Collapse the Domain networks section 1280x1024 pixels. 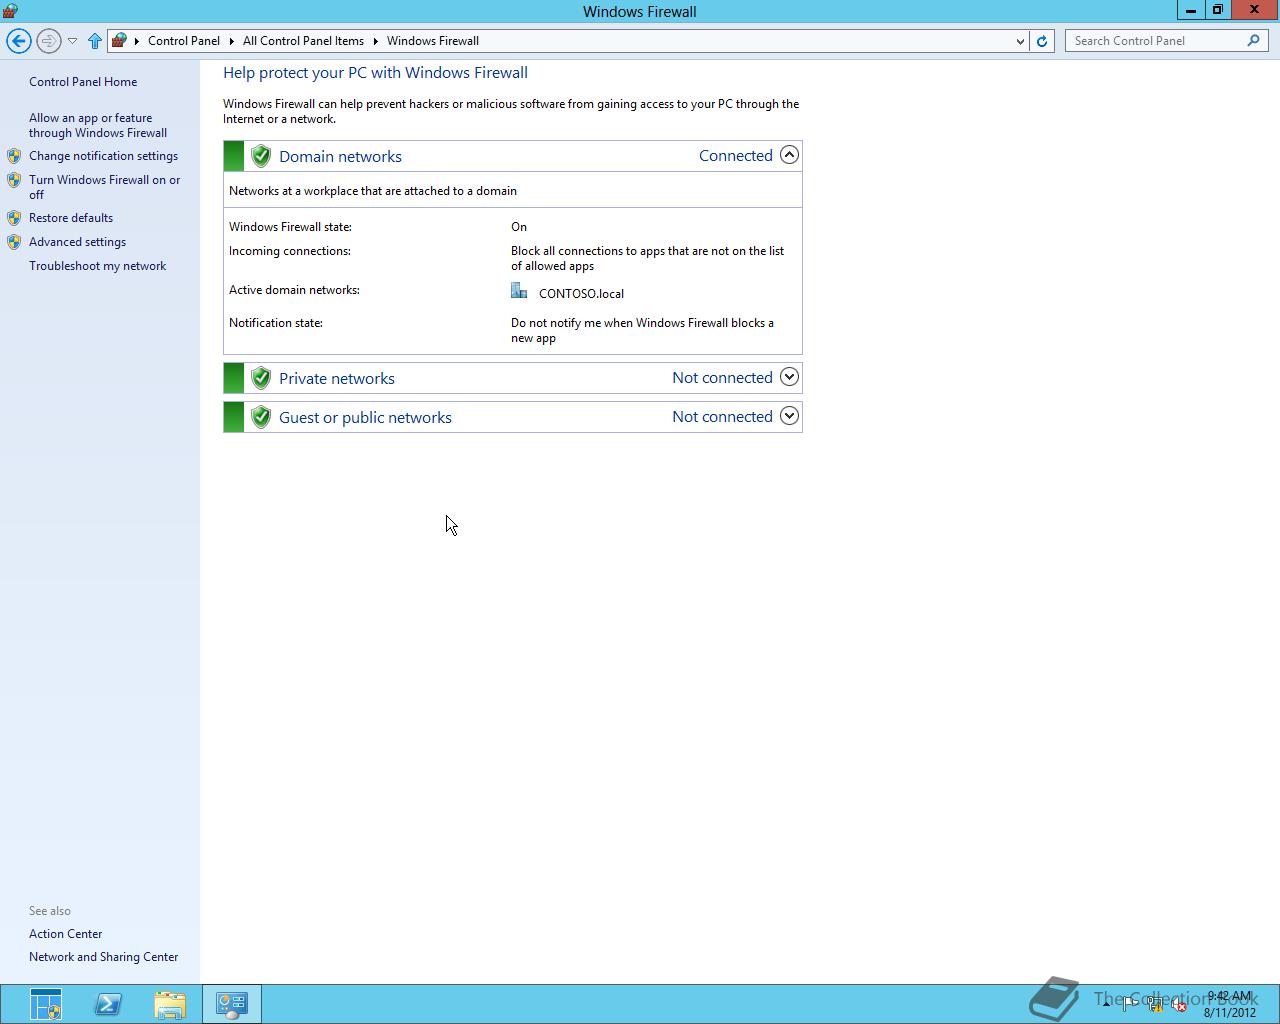[789, 155]
